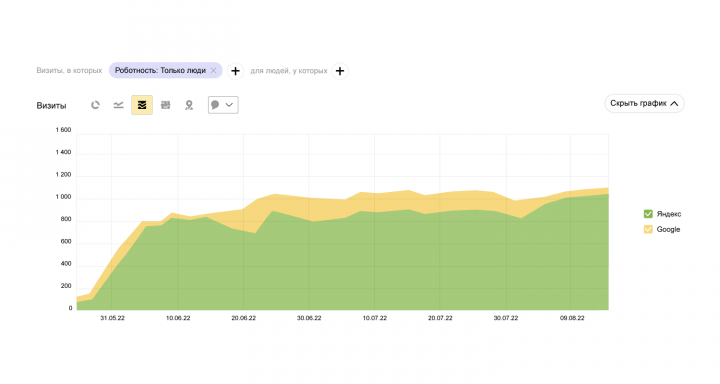Remove the Роботность: Только люди filter

click(x=214, y=70)
